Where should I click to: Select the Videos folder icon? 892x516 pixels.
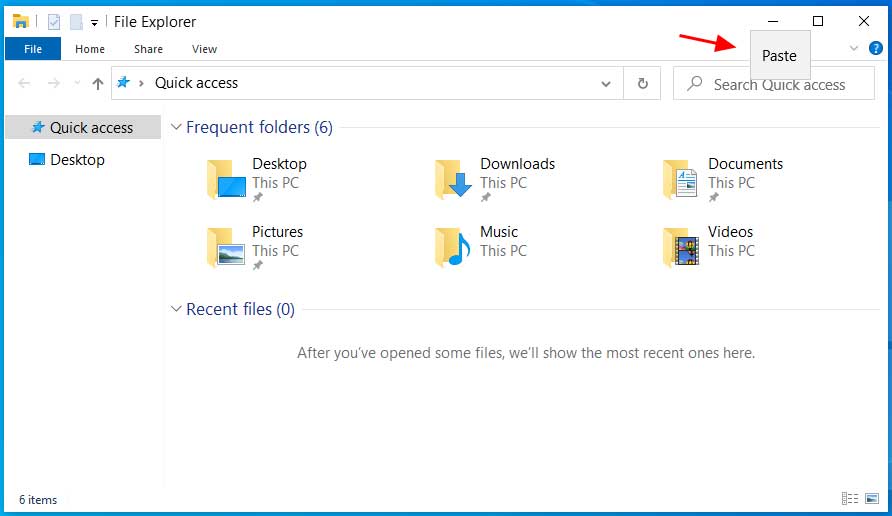[x=681, y=247]
